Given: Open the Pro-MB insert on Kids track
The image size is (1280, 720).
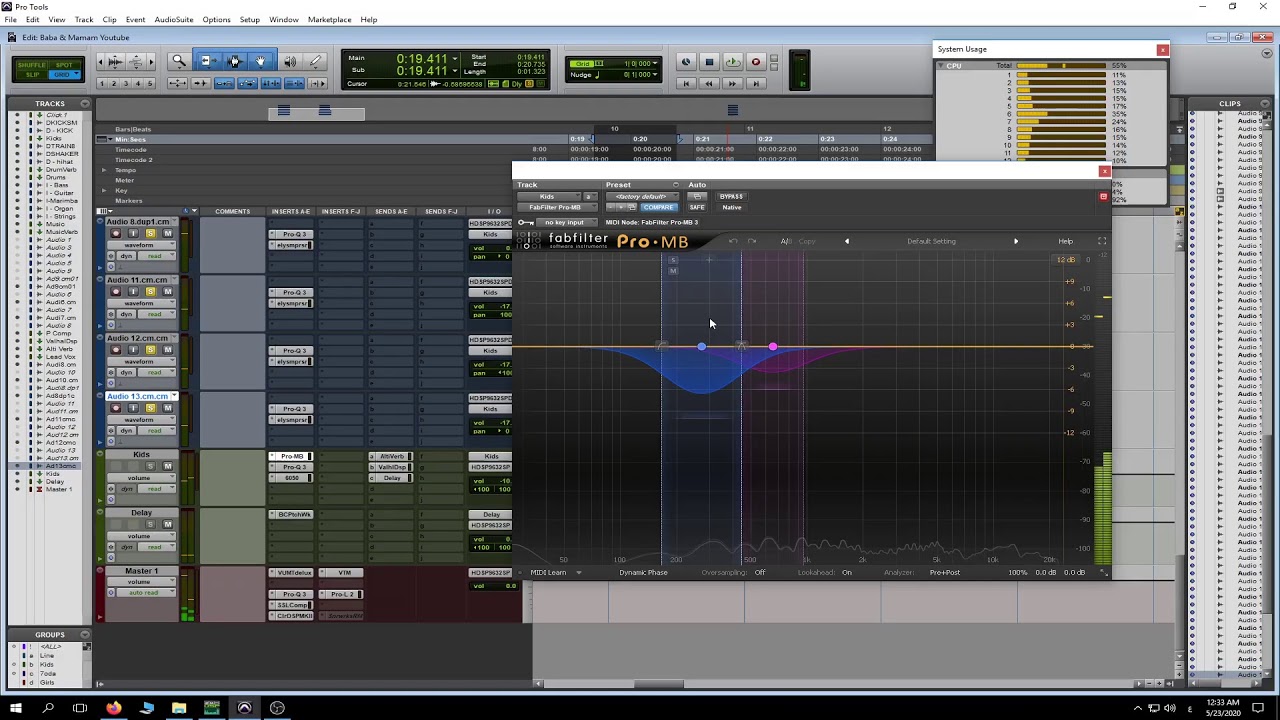Looking at the screenshot, I should point(291,457).
